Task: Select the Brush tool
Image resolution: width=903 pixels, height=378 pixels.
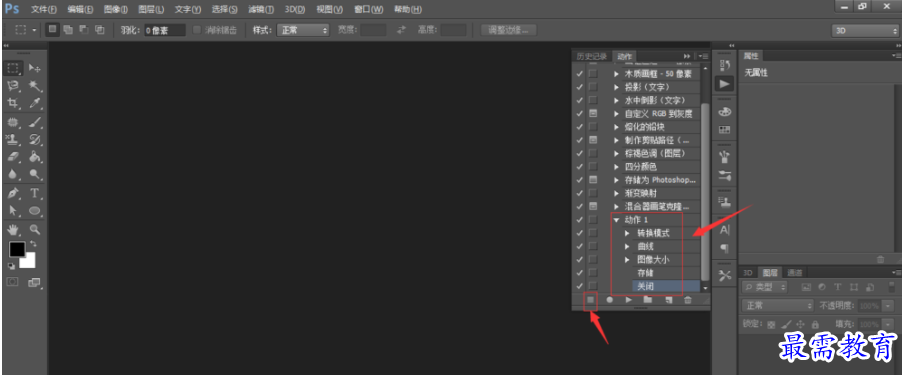Action: 35,122
